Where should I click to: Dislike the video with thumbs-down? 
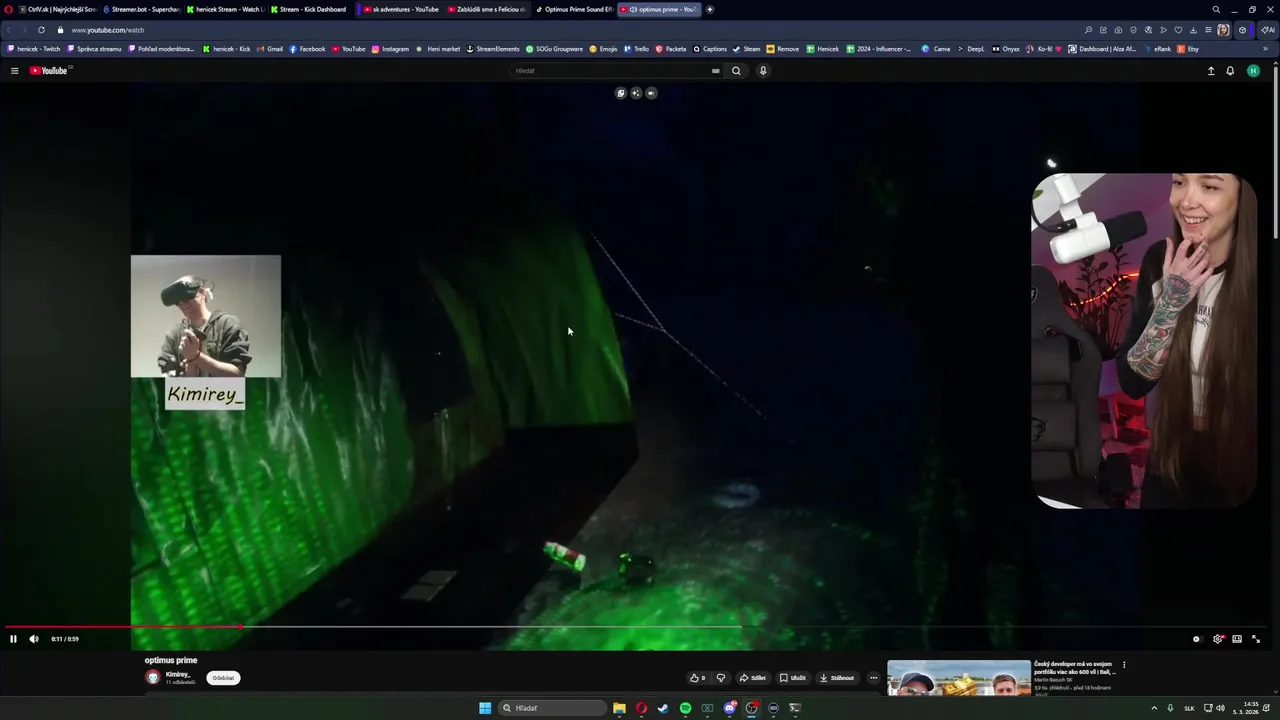click(x=720, y=678)
